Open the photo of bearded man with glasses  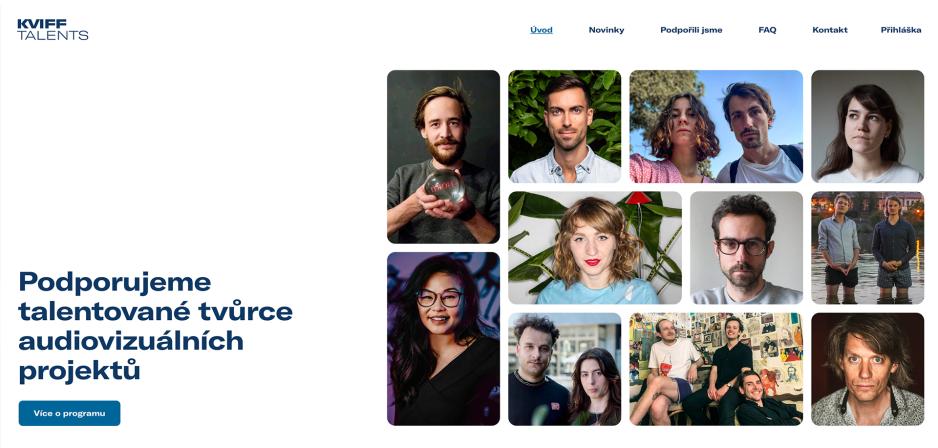[x=747, y=248]
